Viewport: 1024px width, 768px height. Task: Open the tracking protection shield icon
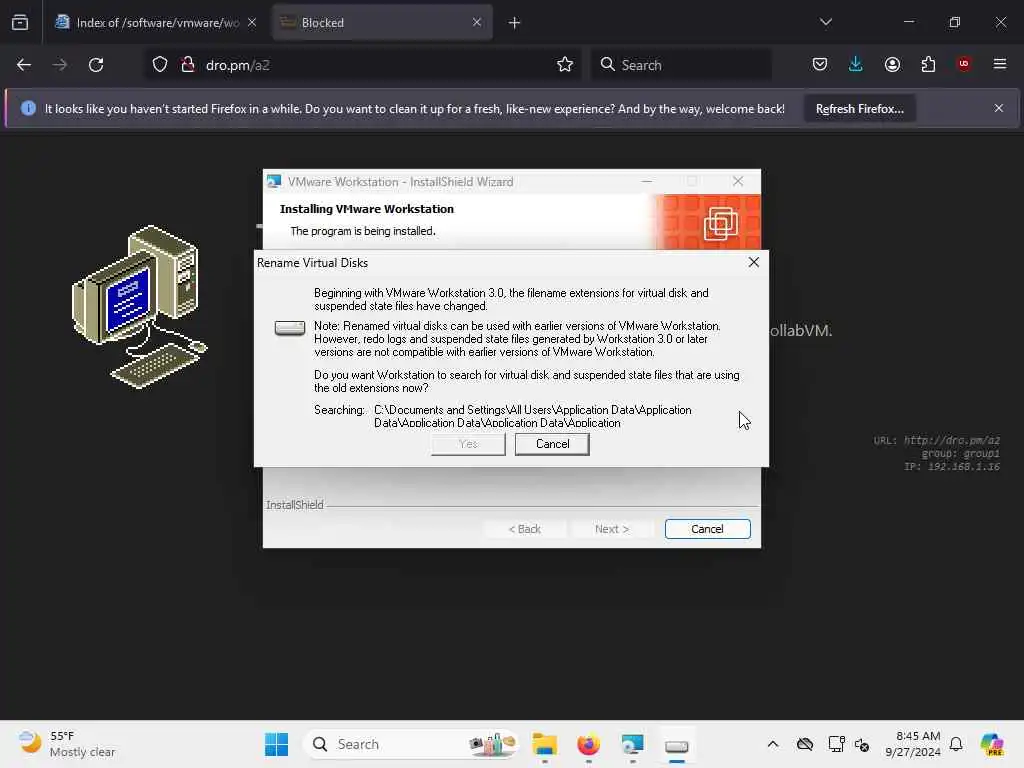coord(160,65)
